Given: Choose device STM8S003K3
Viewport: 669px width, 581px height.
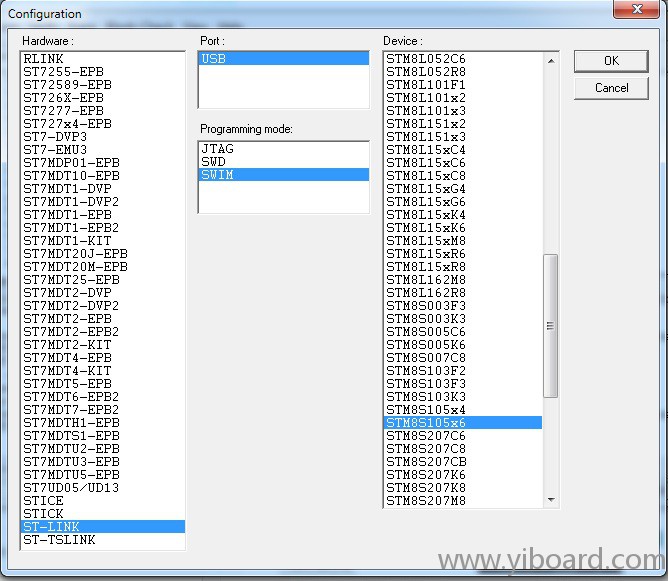Looking at the screenshot, I should point(463,319).
